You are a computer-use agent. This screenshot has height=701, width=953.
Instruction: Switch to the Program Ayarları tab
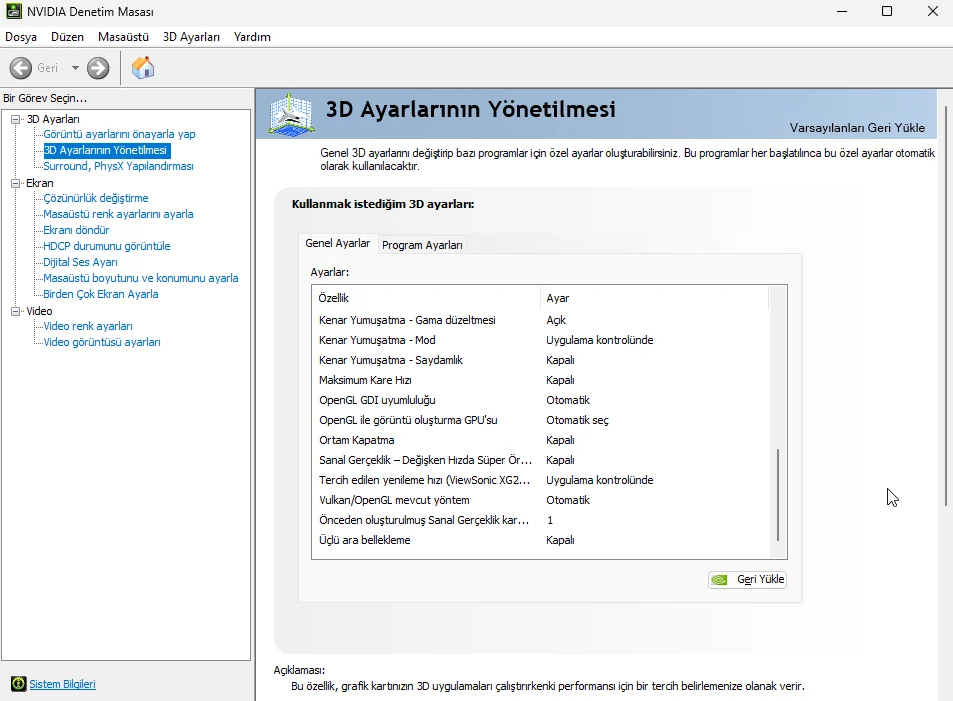click(x=422, y=245)
